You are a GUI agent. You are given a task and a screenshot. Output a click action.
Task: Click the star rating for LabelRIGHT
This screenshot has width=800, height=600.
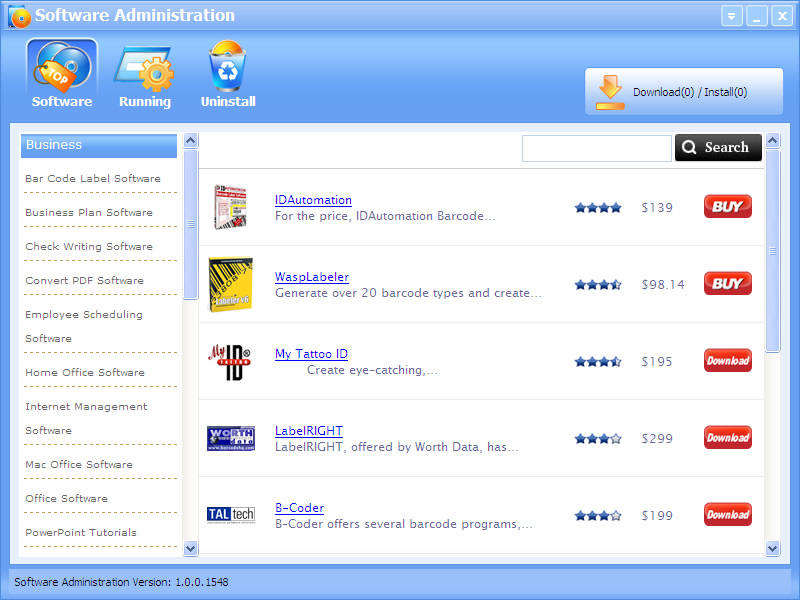(598, 439)
